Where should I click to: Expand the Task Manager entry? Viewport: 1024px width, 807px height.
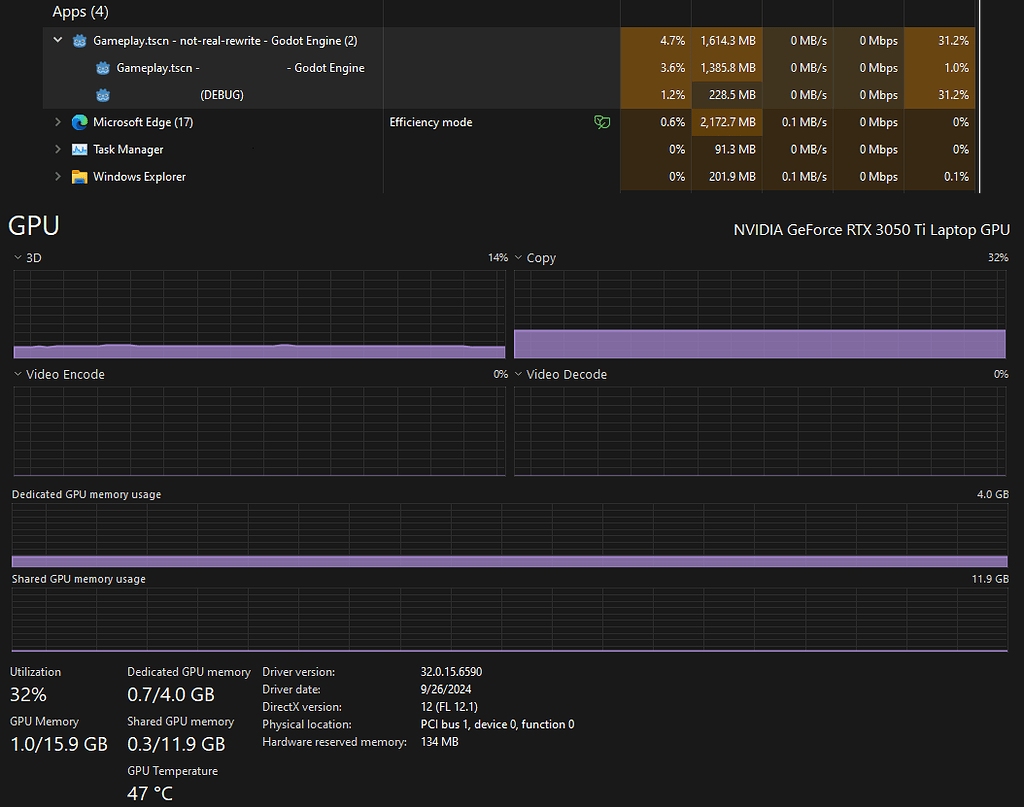57,149
